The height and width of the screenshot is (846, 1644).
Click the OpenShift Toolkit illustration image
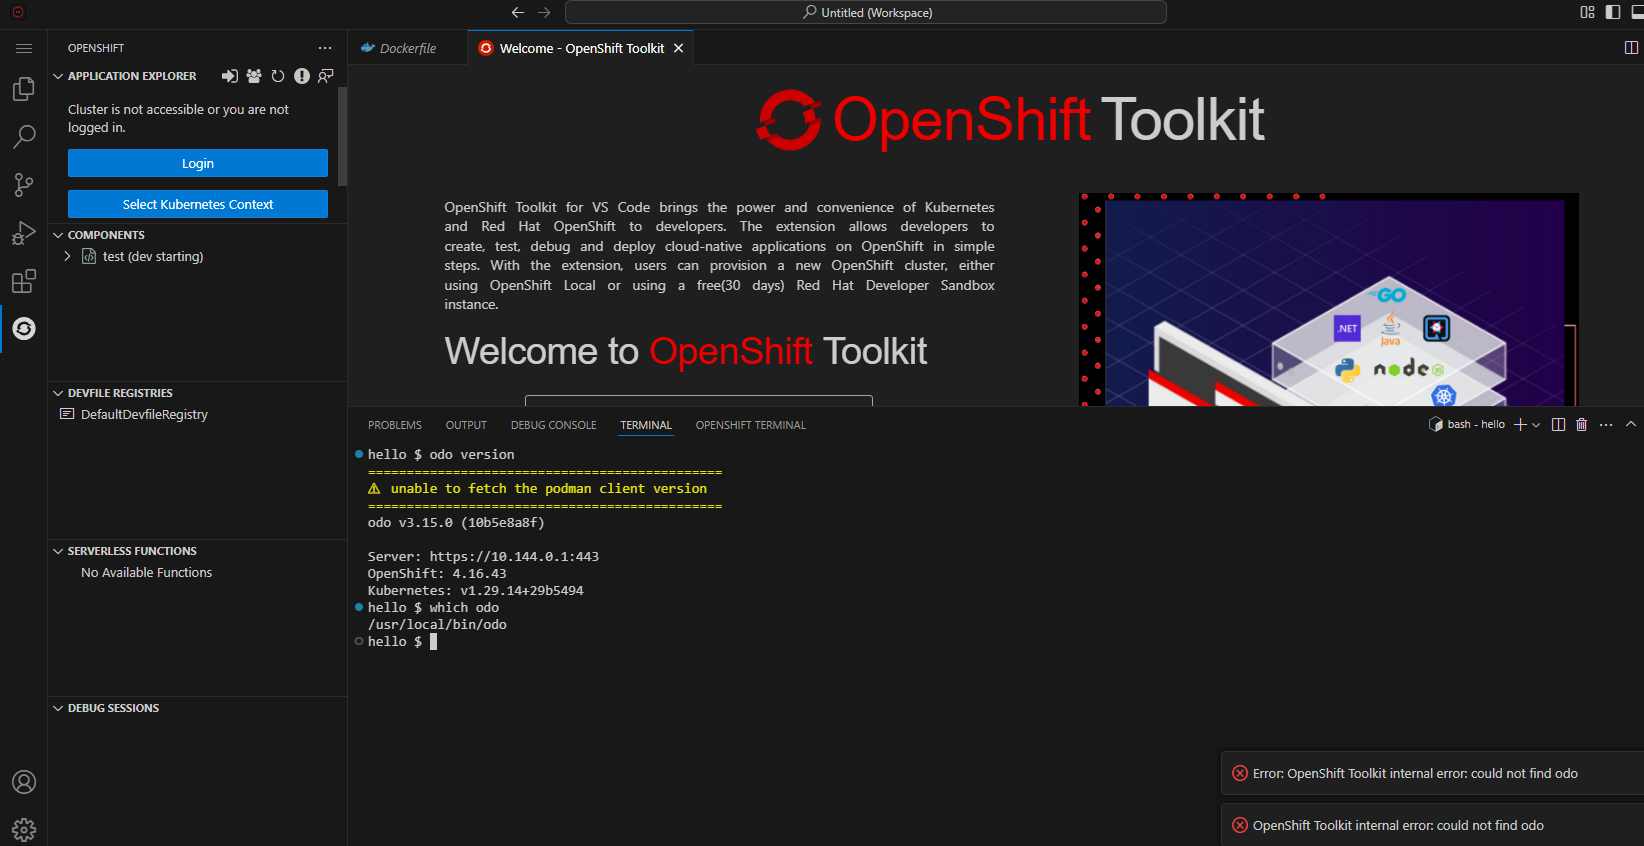[1329, 299]
